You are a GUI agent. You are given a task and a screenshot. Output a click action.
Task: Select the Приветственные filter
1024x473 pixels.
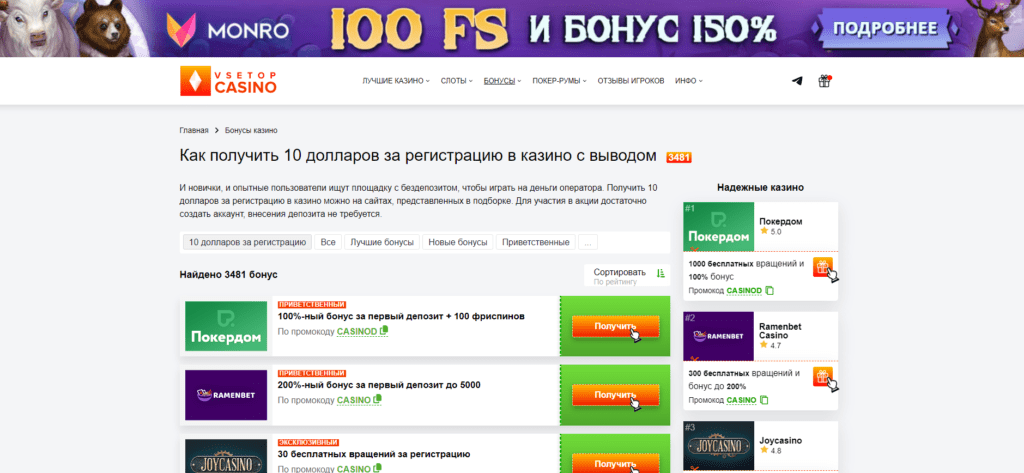(x=536, y=242)
